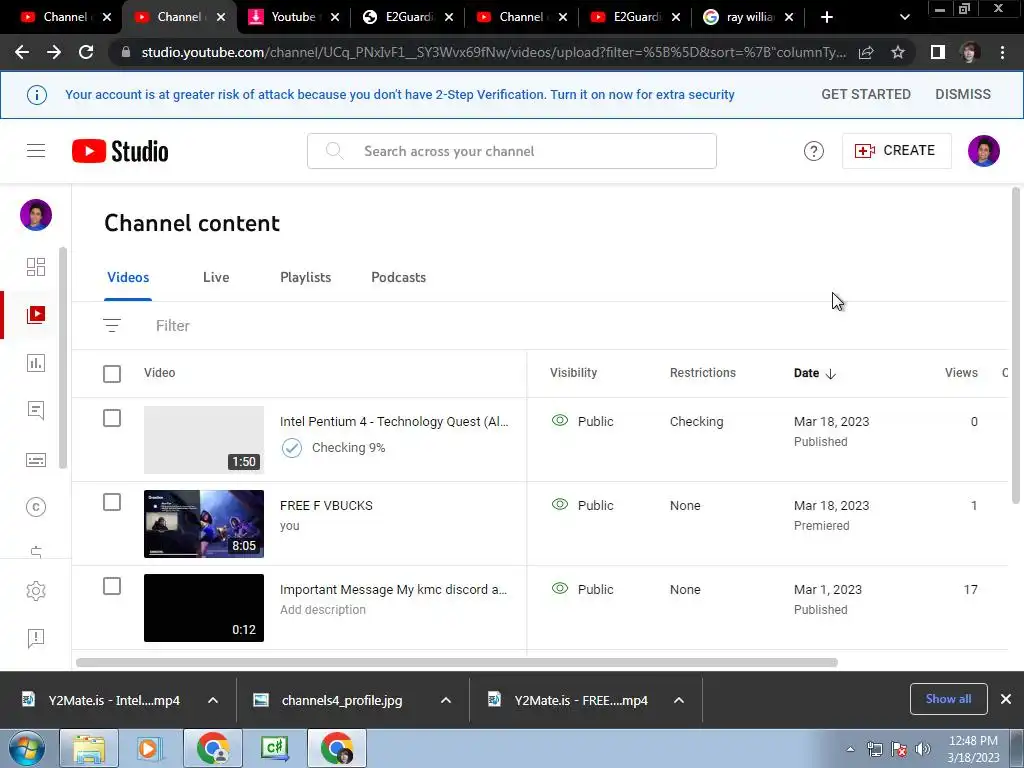This screenshot has height=768, width=1024.
Task: Toggle the browser side panel icon
Action: [x=938, y=52]
